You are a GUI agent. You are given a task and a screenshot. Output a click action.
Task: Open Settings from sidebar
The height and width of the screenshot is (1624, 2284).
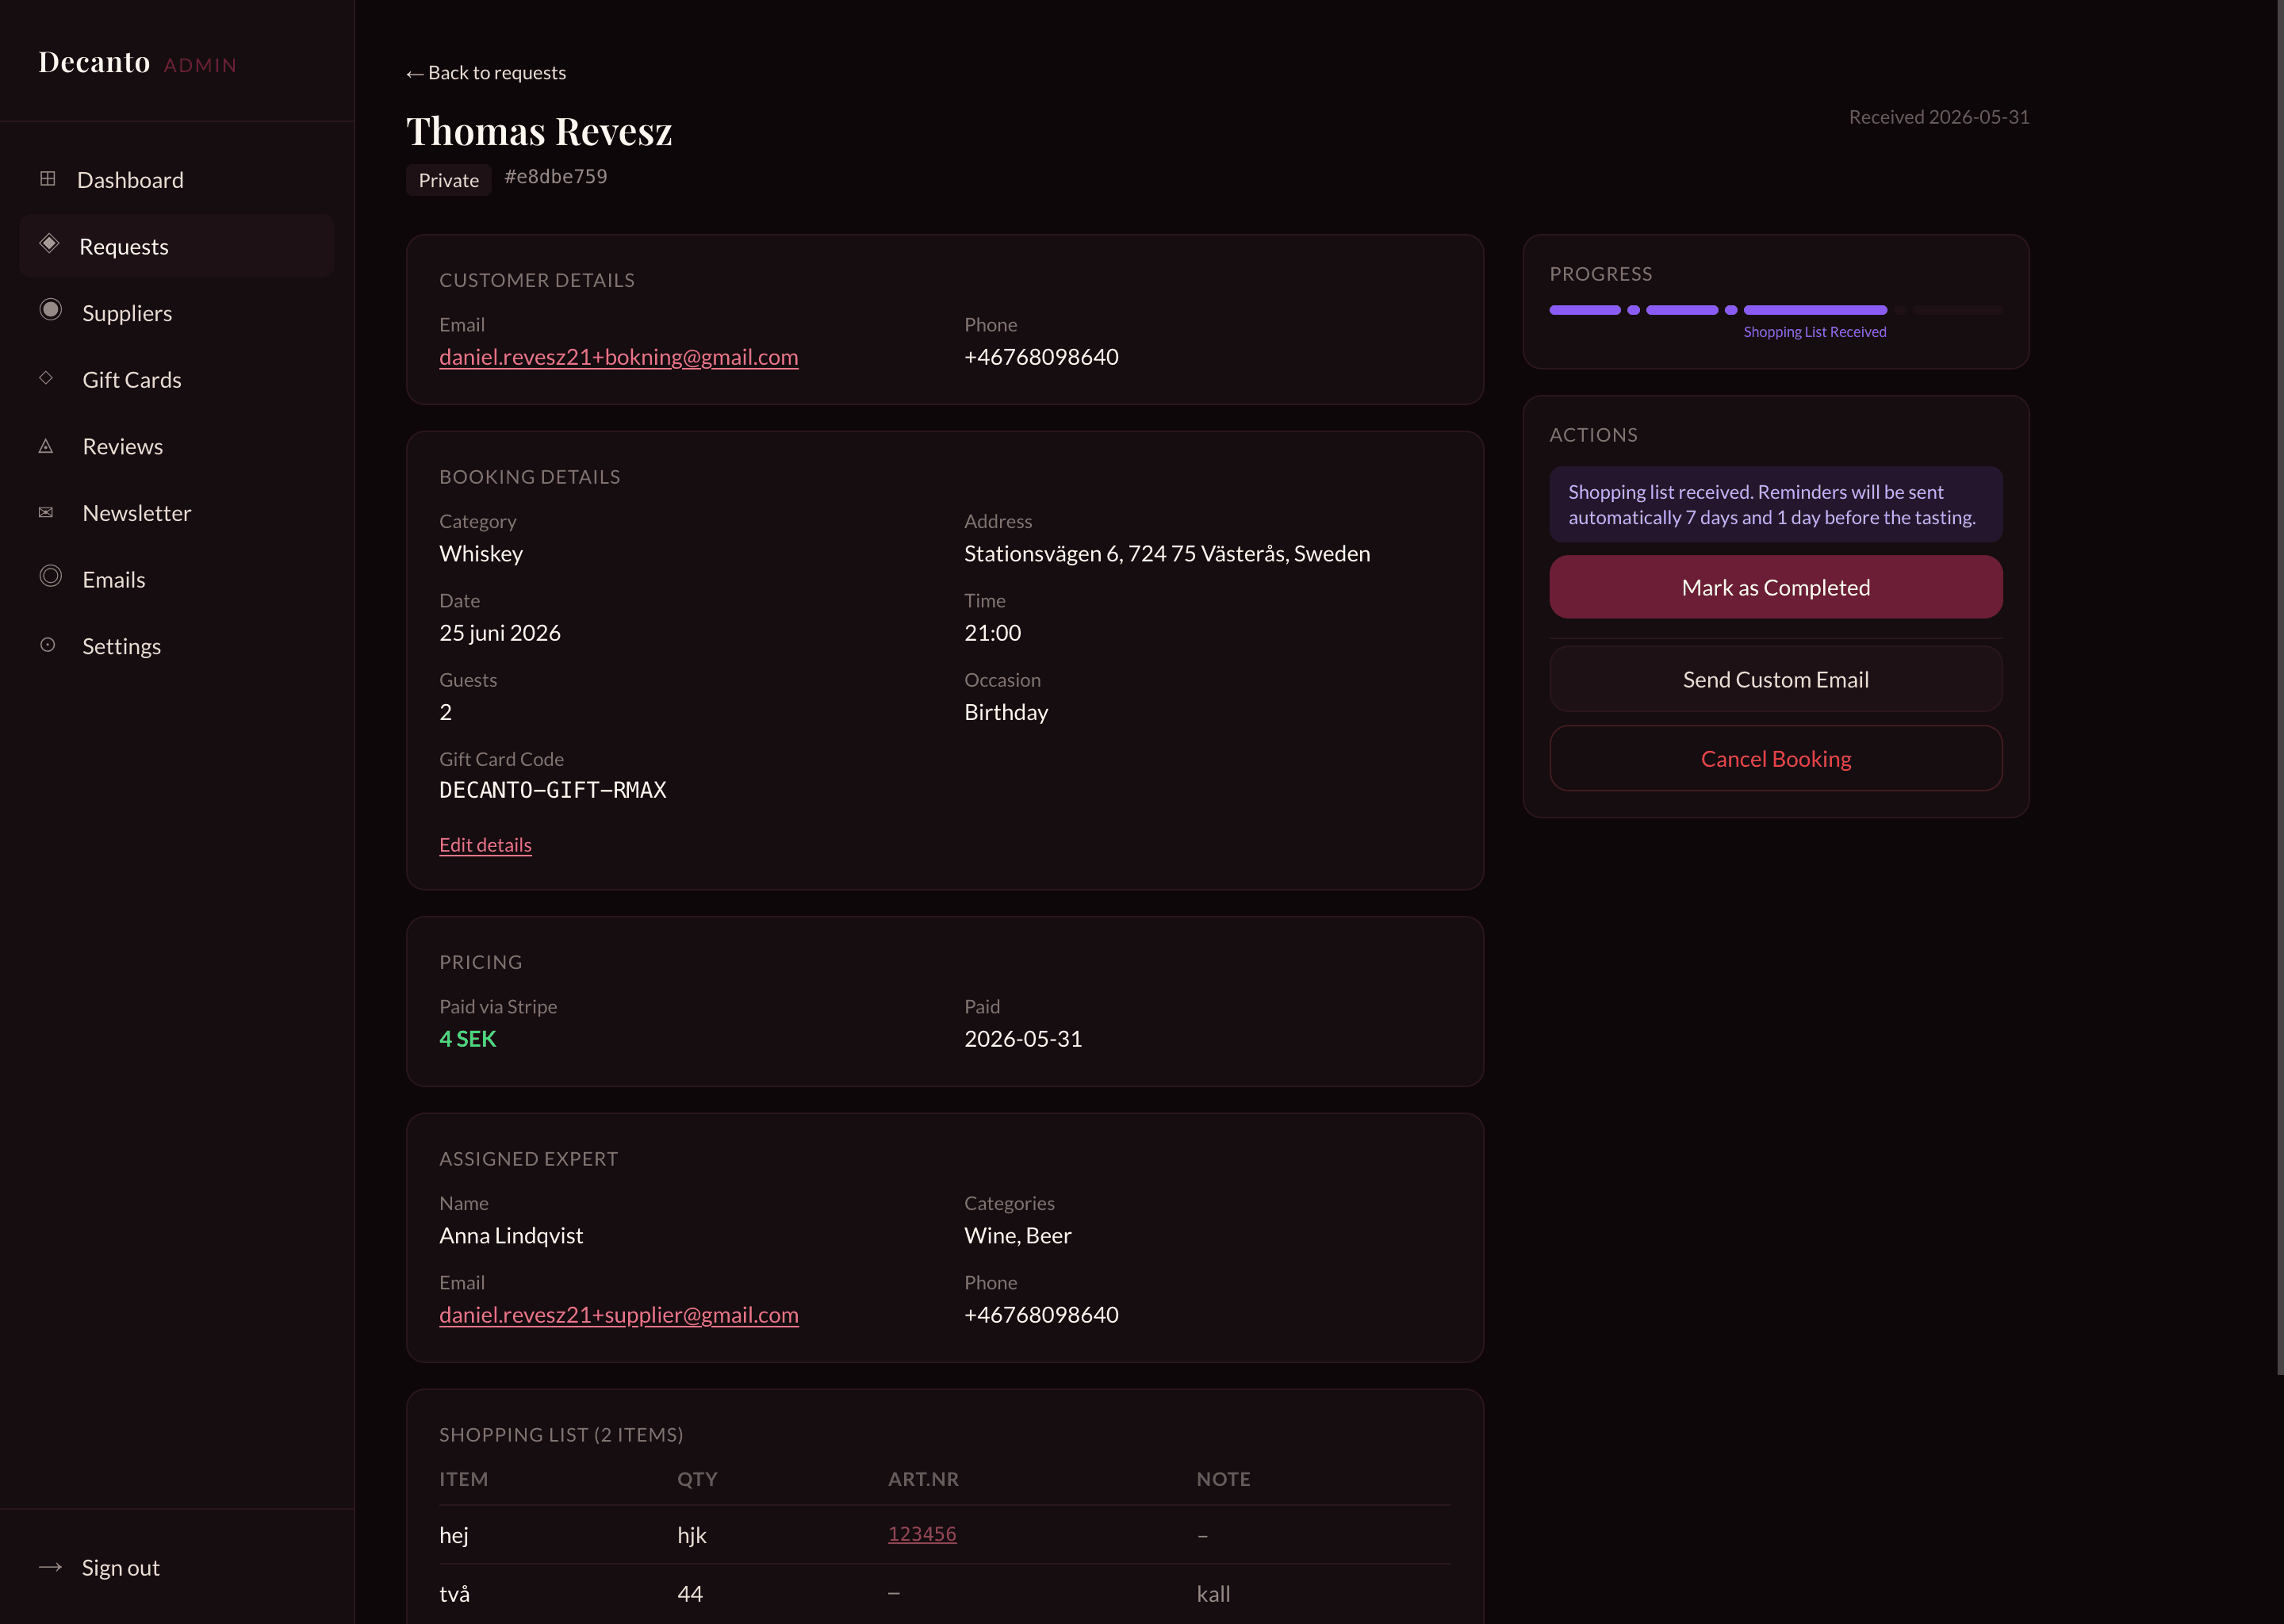click(177, 646)
